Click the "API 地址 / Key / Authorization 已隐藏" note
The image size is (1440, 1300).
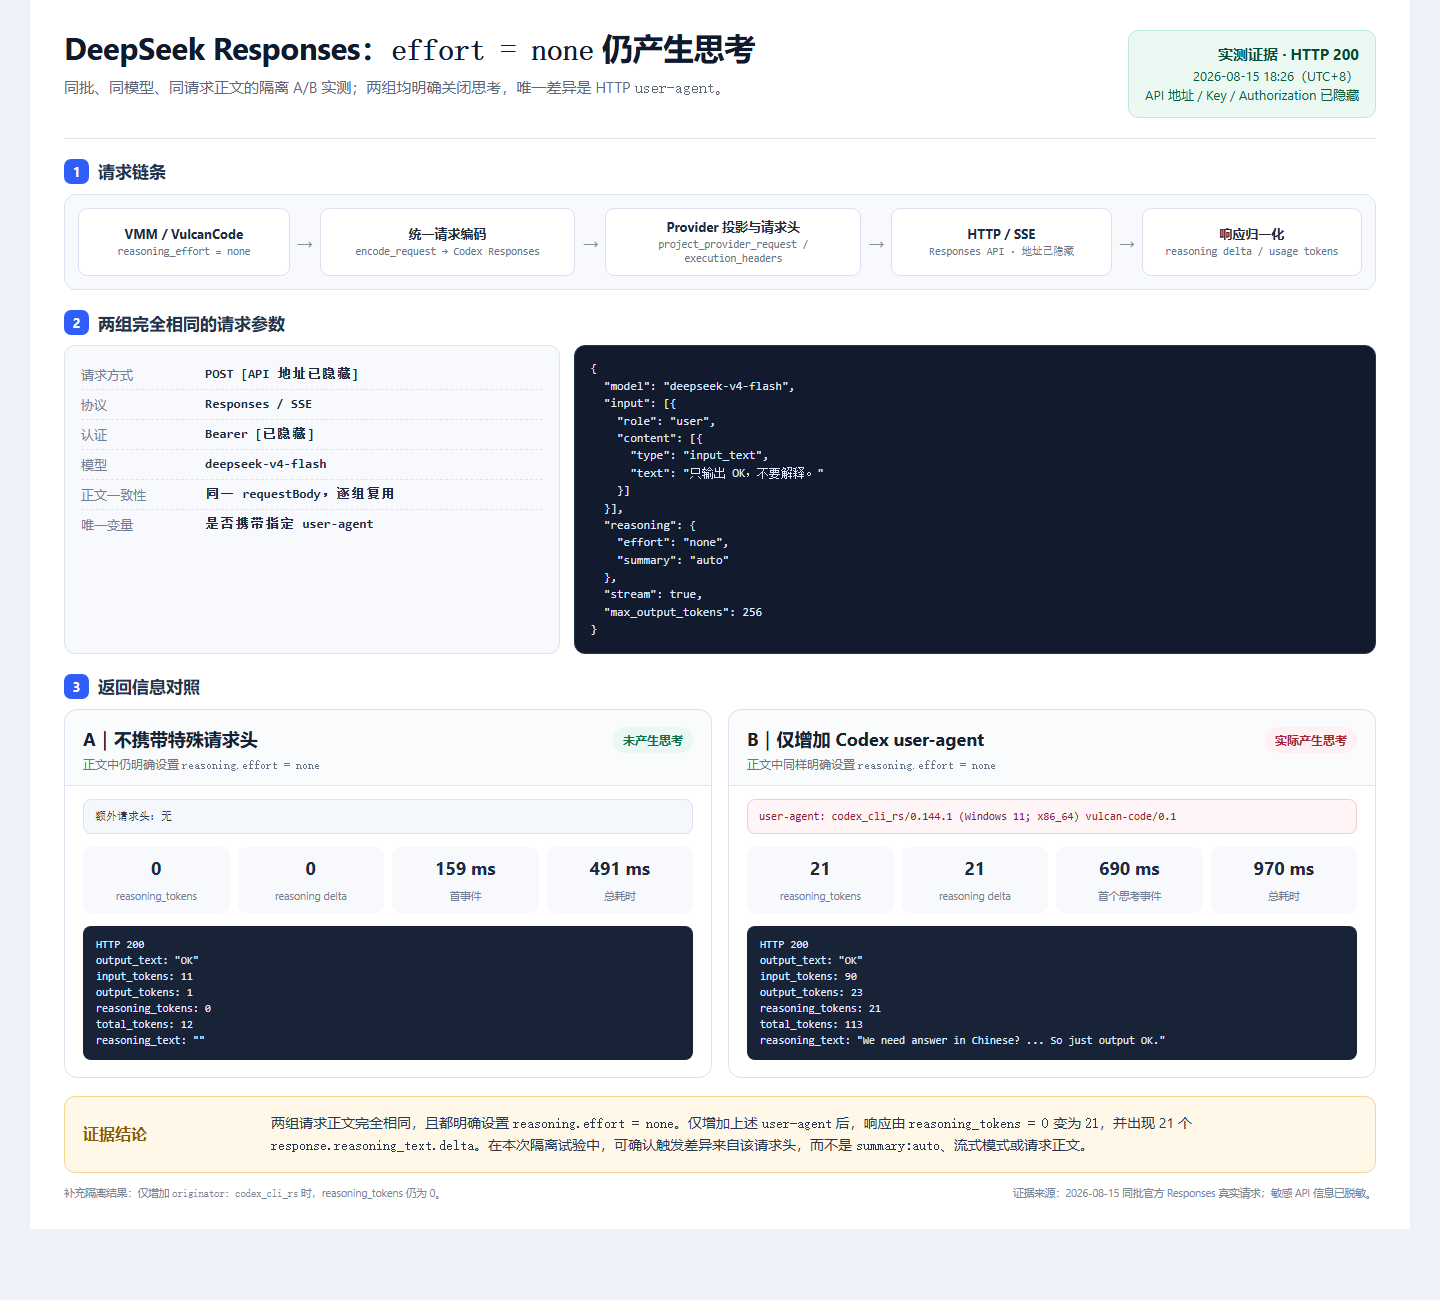[1252, 96]
